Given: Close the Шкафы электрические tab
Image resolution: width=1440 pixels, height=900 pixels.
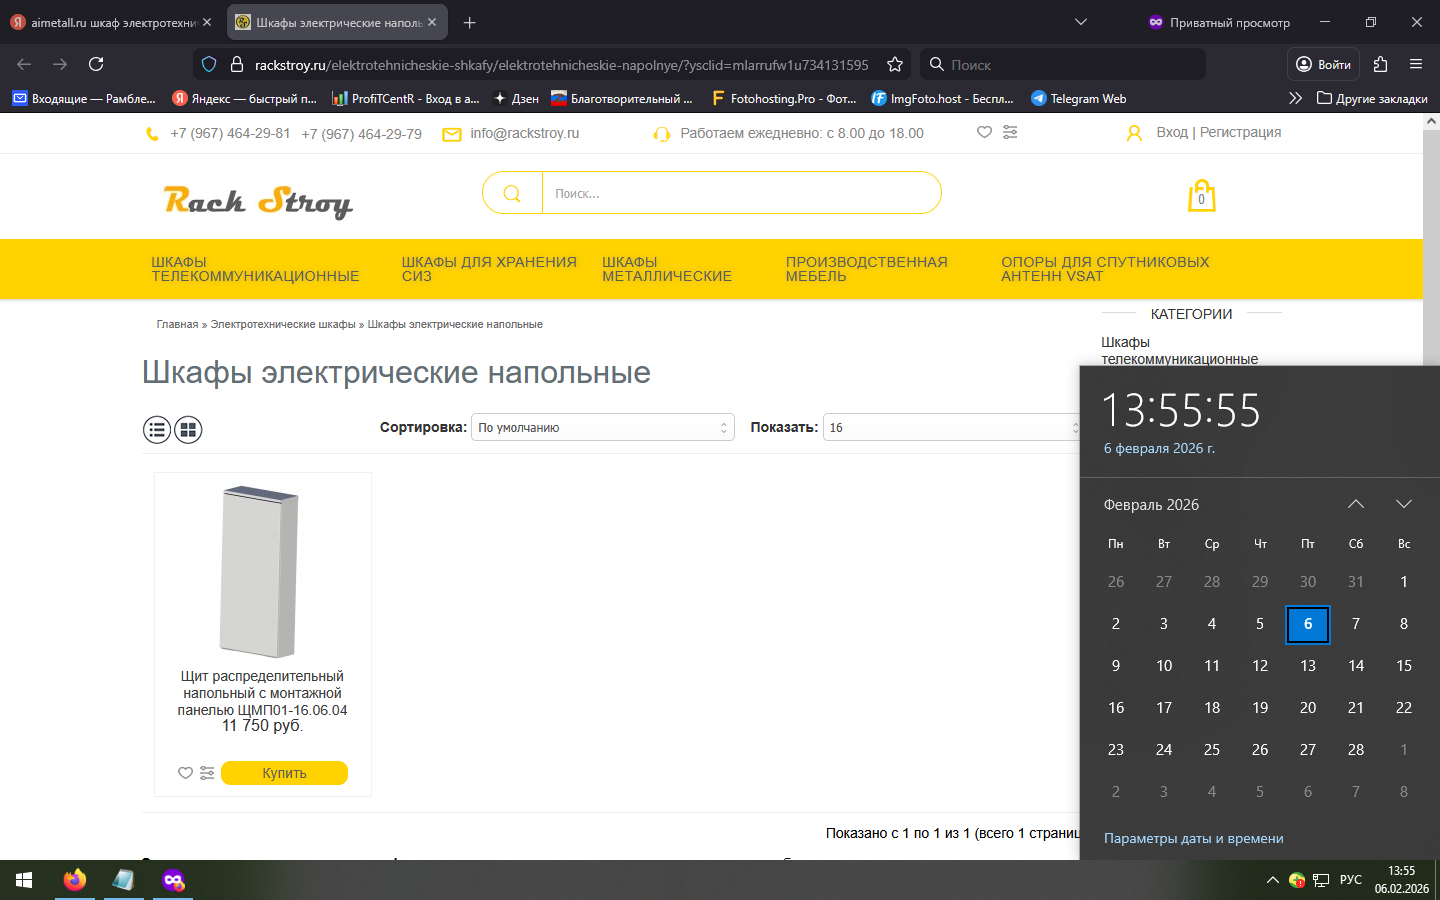Looking at the screenshot, I should pos(432,22).
